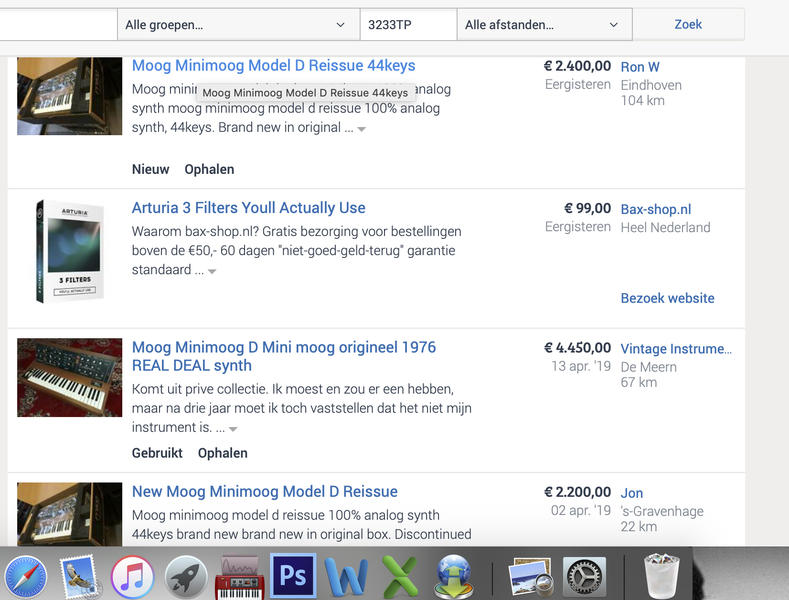This screenshot has width=789, height=600.
Task: Launch iTunes from the dock
Action: click(132, 577)
